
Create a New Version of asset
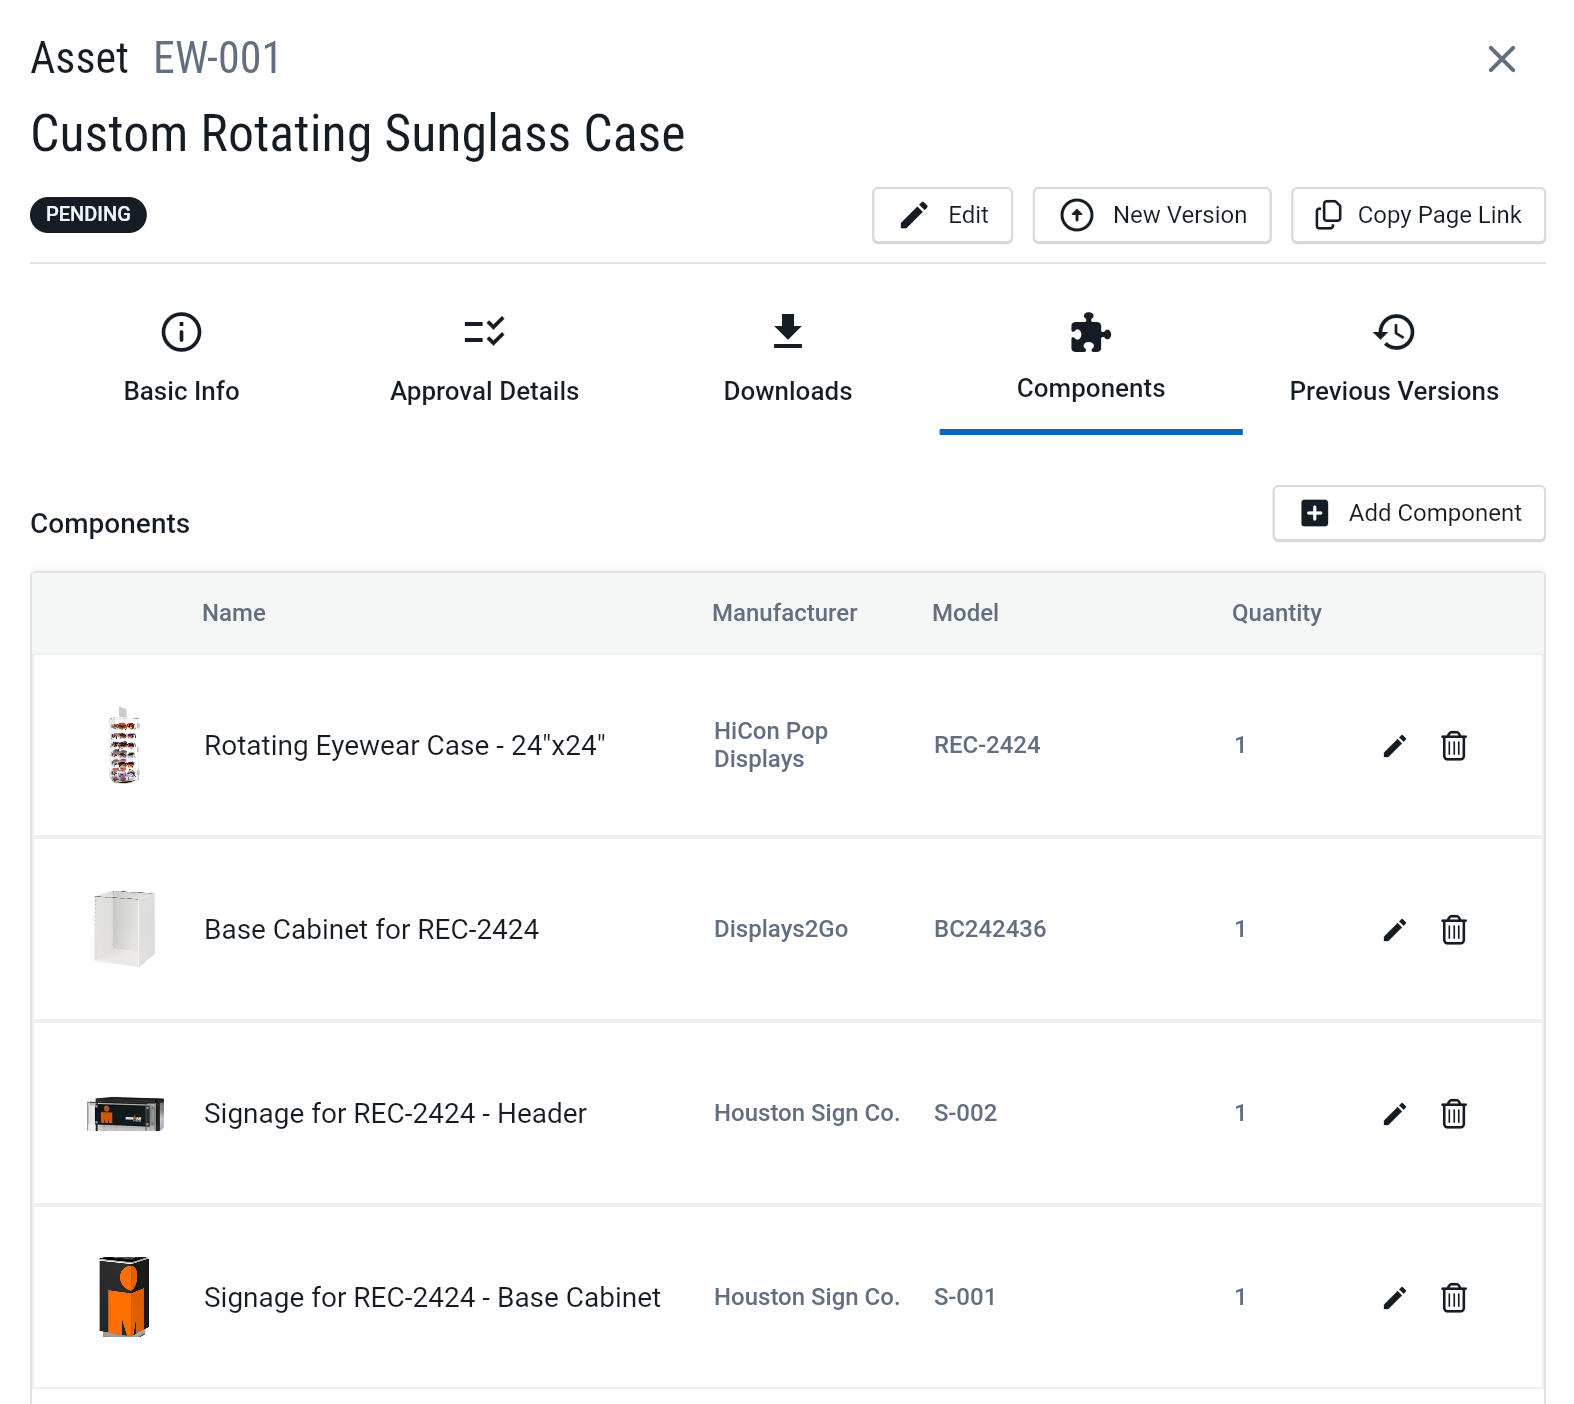pos(1151,215)
